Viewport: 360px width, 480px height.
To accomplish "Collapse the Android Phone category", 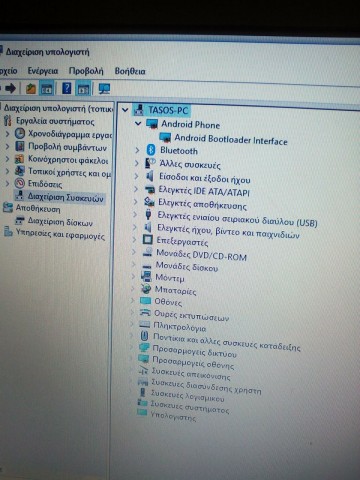I will [x=138, y=124].
